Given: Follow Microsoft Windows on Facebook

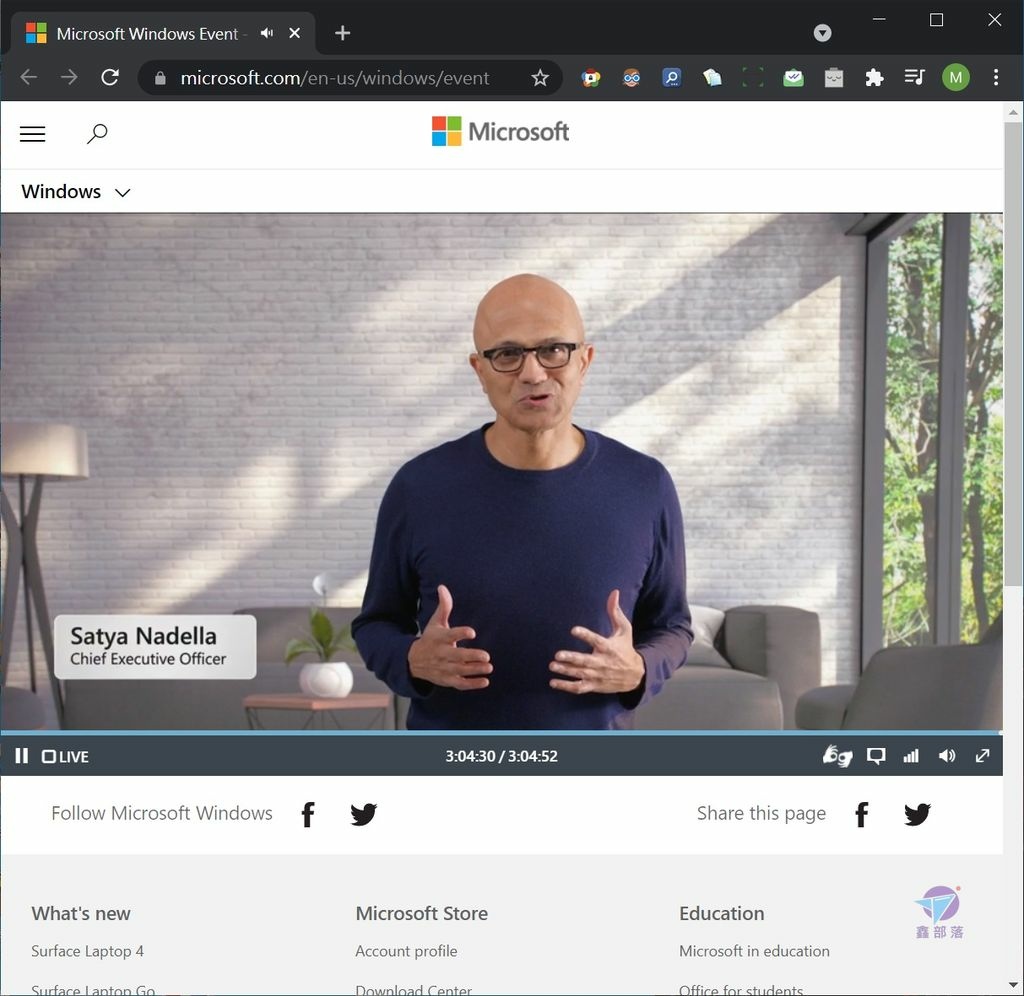Looking at the screenshot, I should coord(308,814).
